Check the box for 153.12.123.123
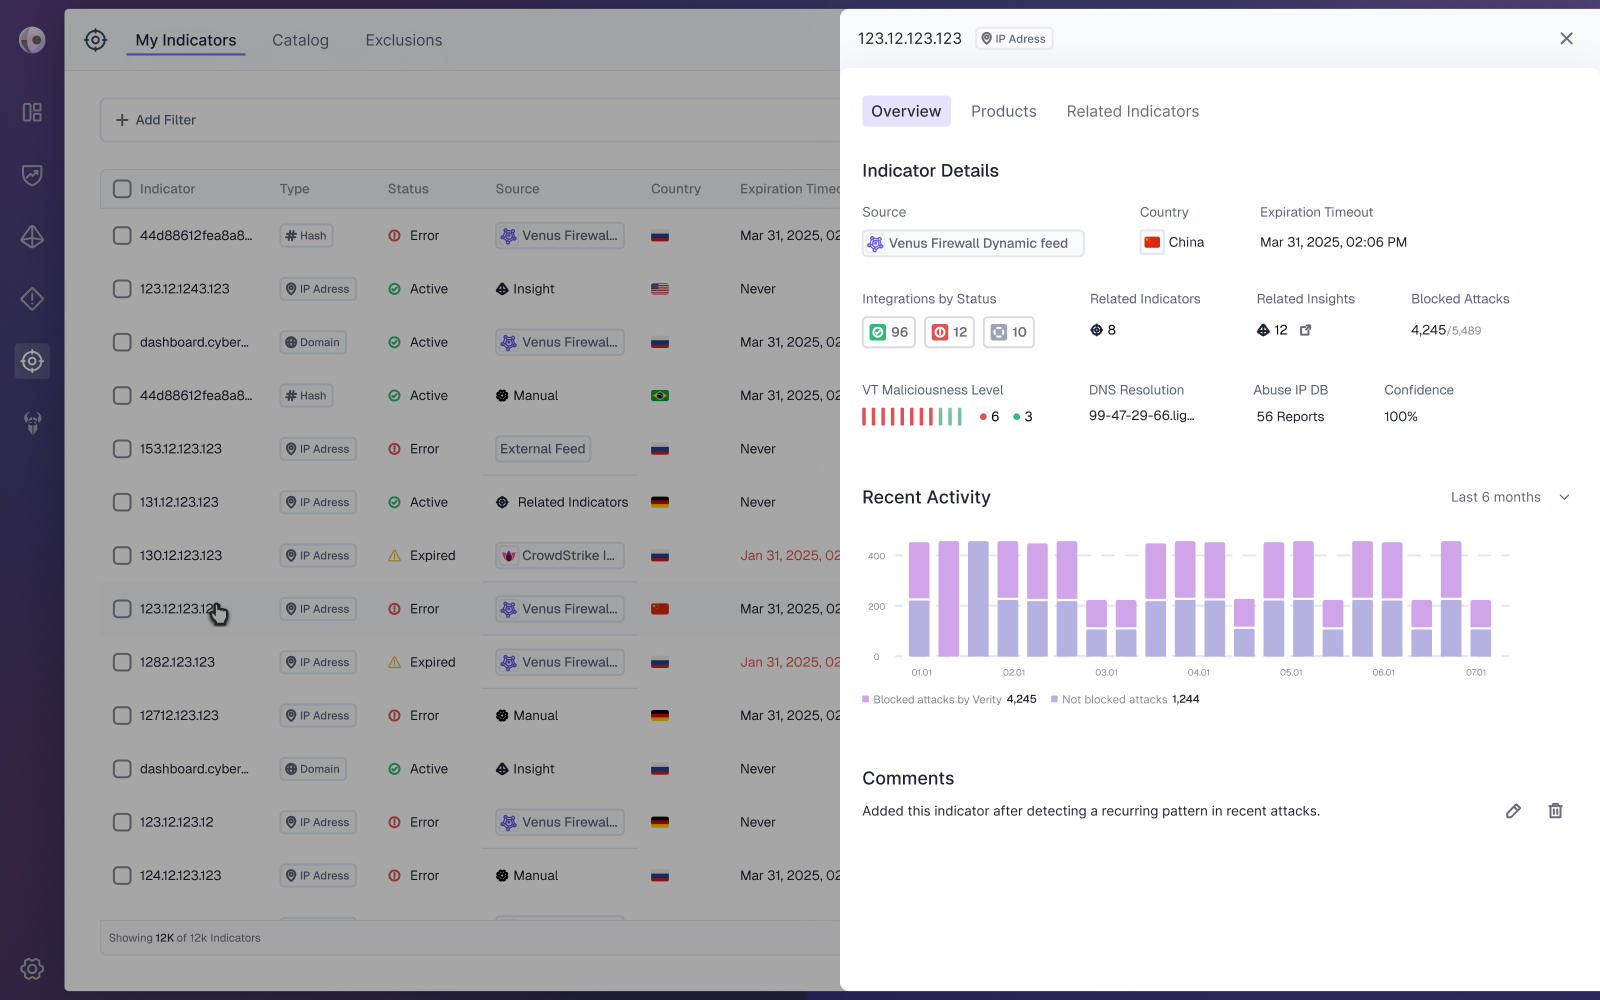 [122, 449]
